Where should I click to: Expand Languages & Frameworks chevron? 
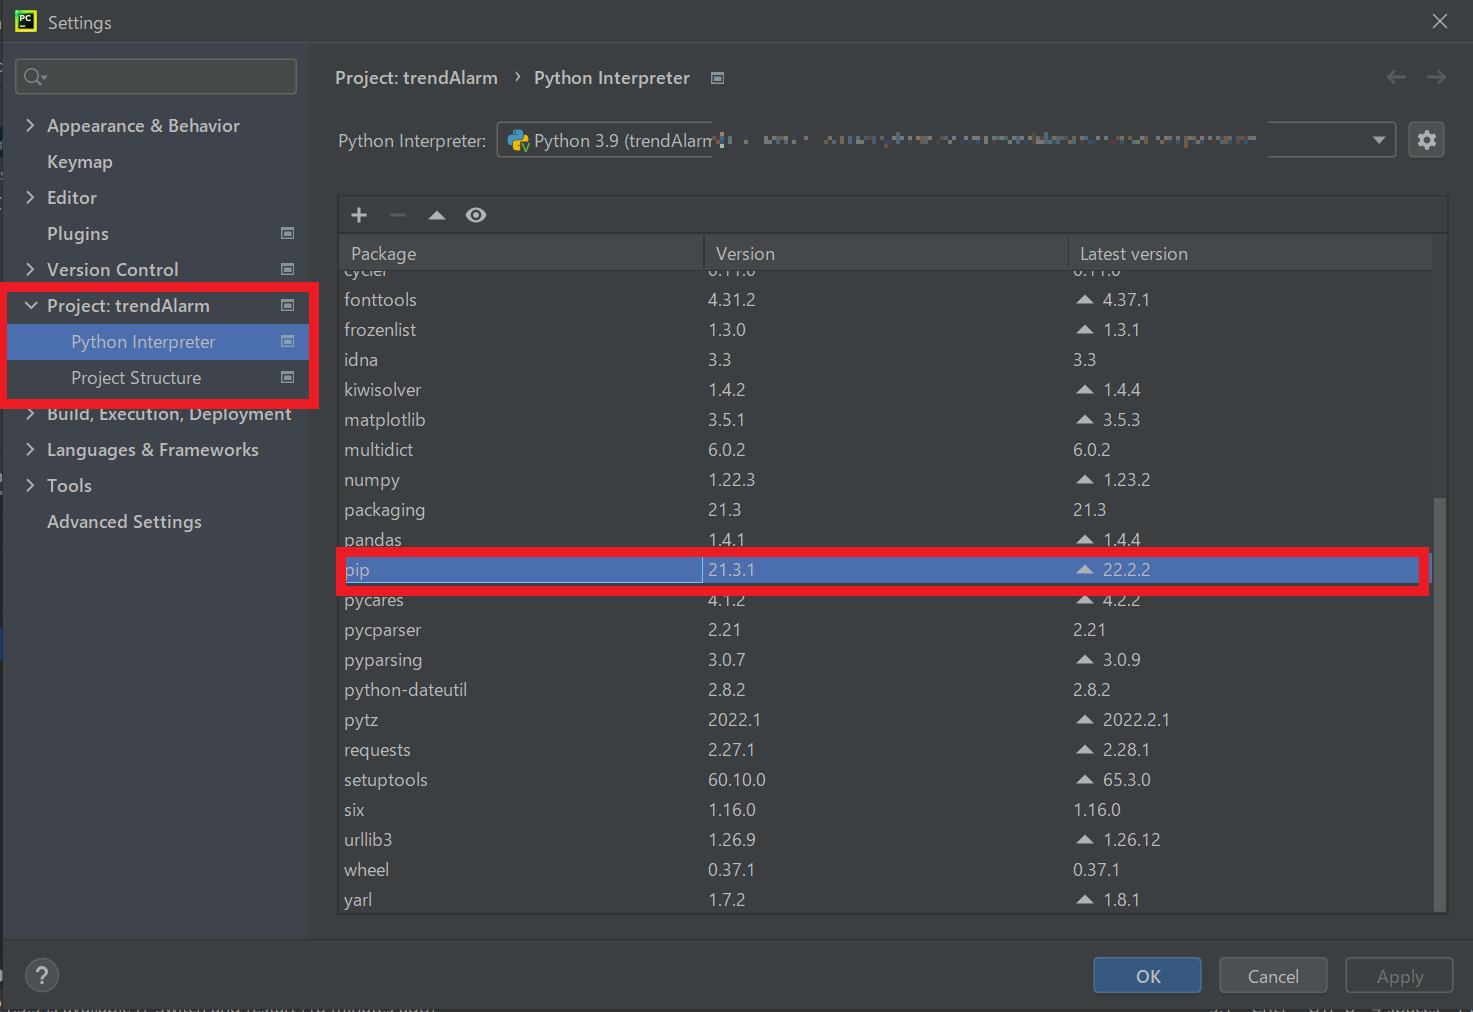[30, 449]
